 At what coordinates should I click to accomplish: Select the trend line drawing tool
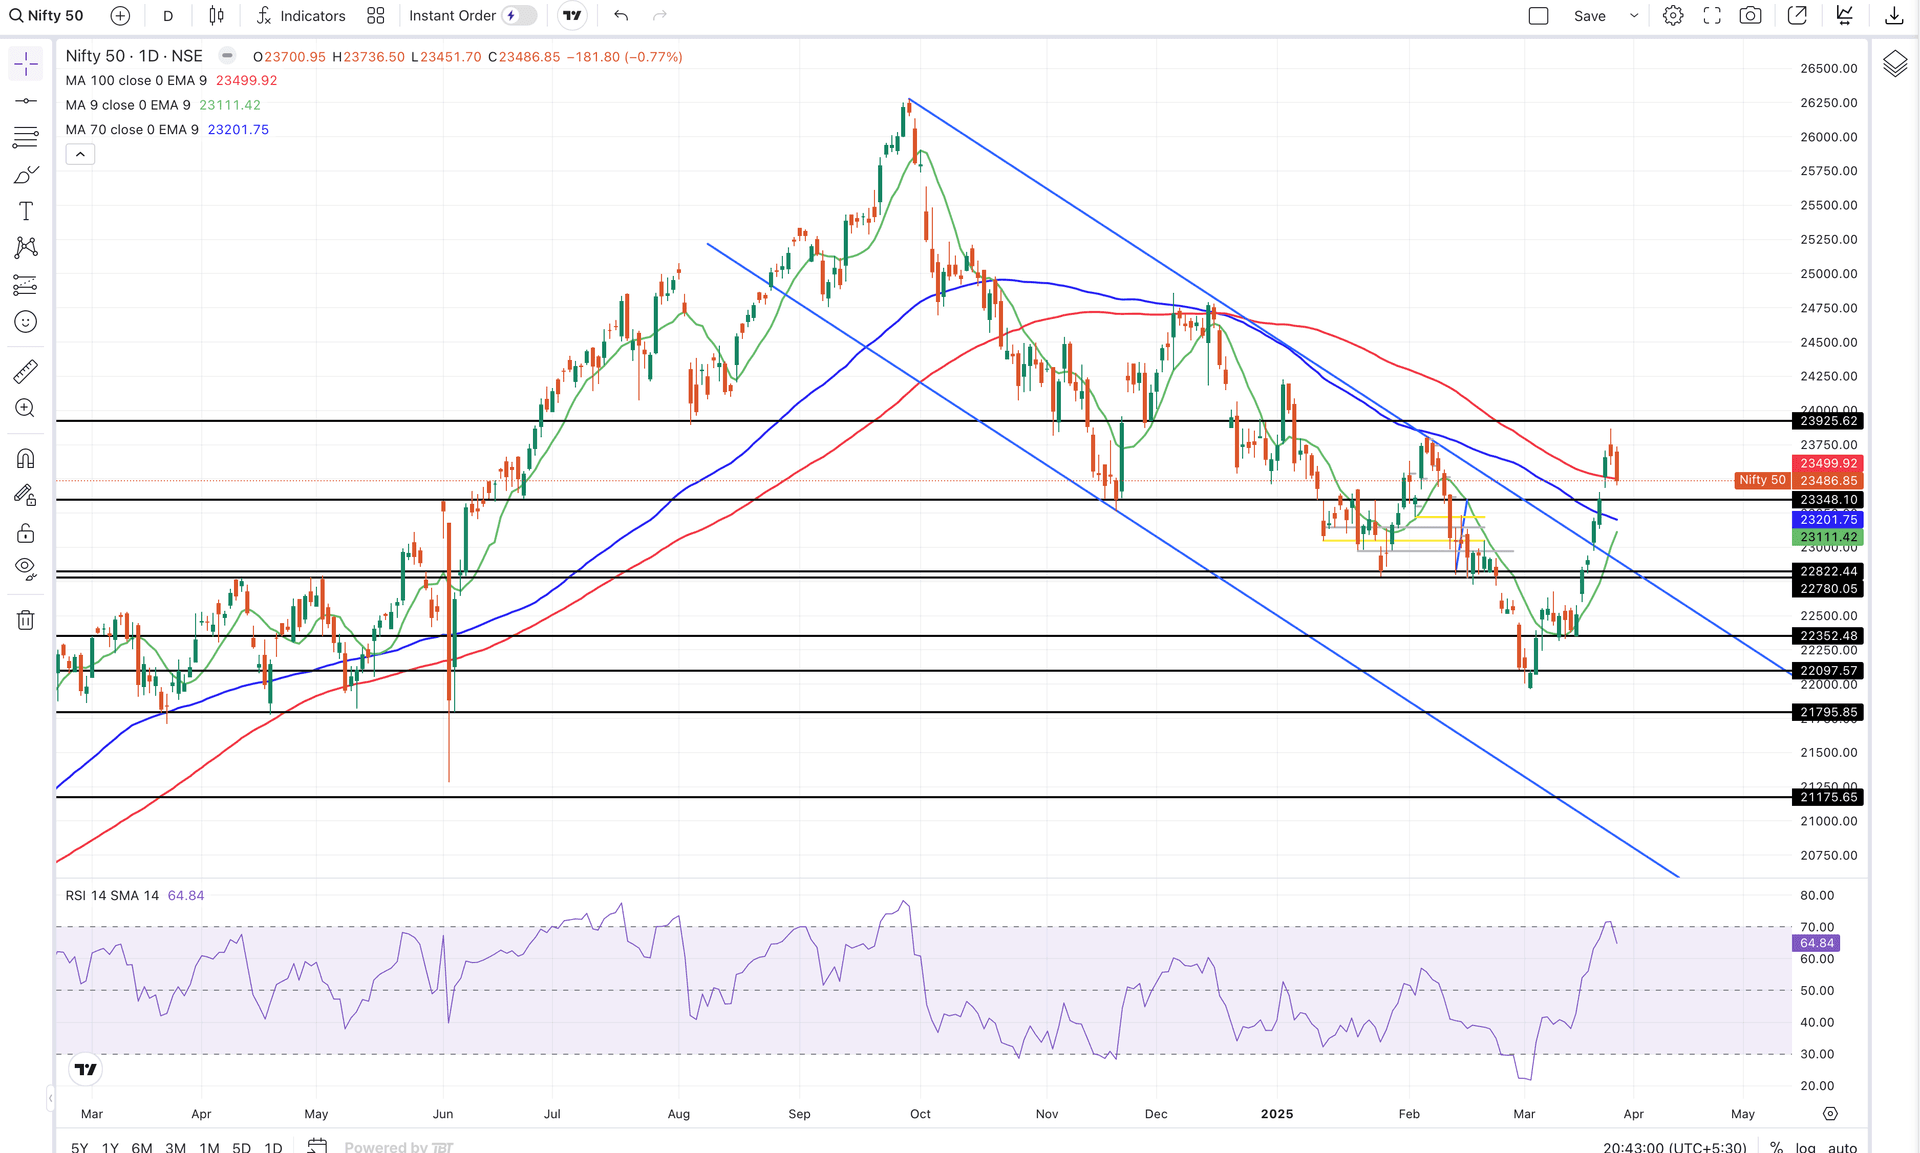point(26,101)
